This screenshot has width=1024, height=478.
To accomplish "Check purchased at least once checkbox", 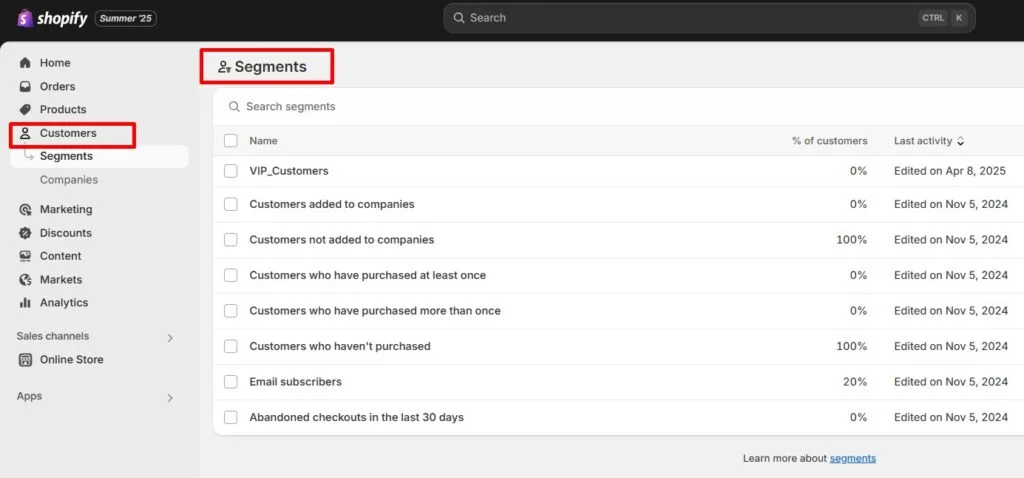I will (x=231, y=276).
